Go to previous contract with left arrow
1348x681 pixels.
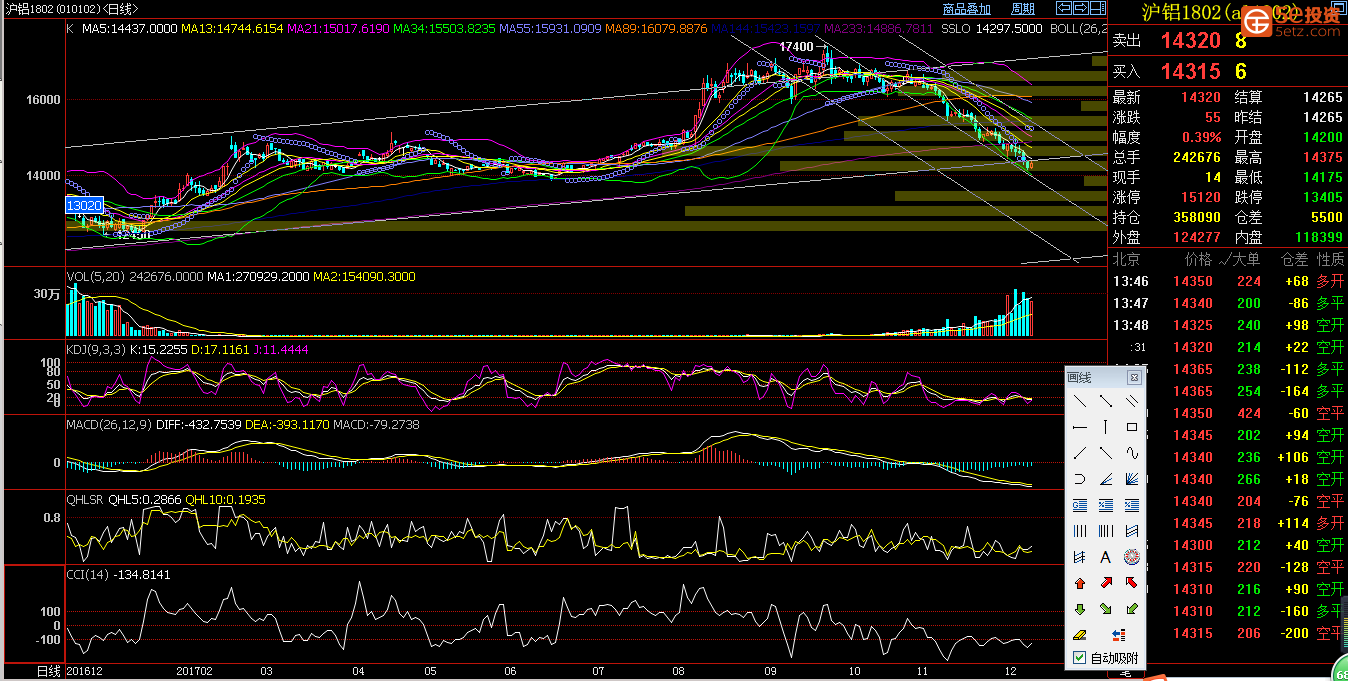(x=1063, y=9)
